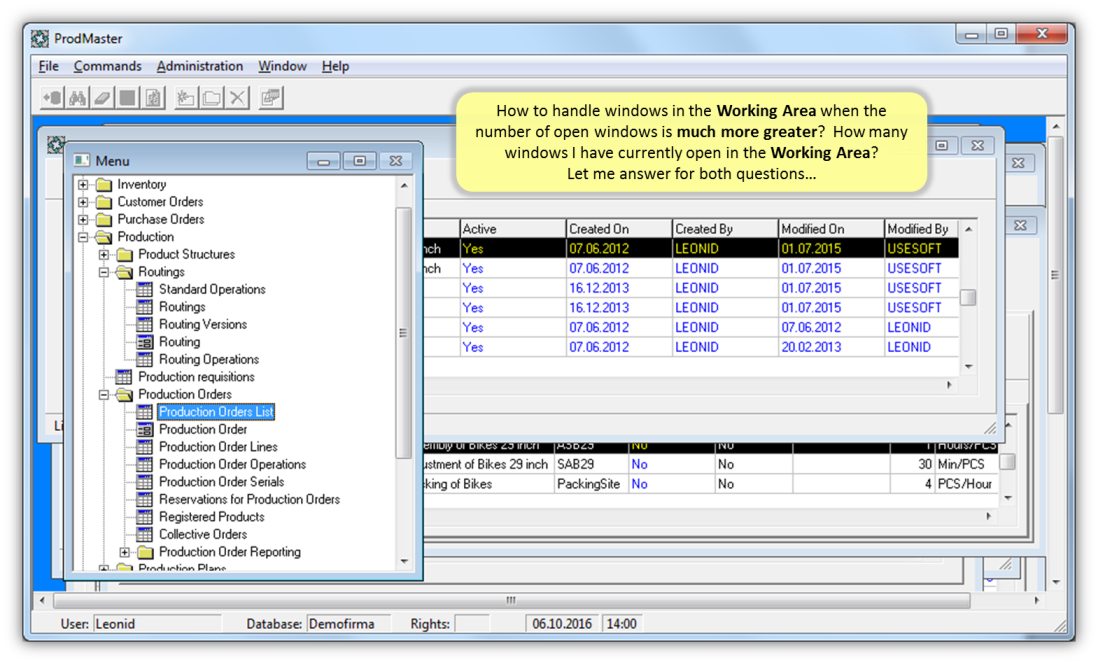Click the working area vertical scrollbar down arrow
Screen dimensions: 1098x664
click(1056, 582)
